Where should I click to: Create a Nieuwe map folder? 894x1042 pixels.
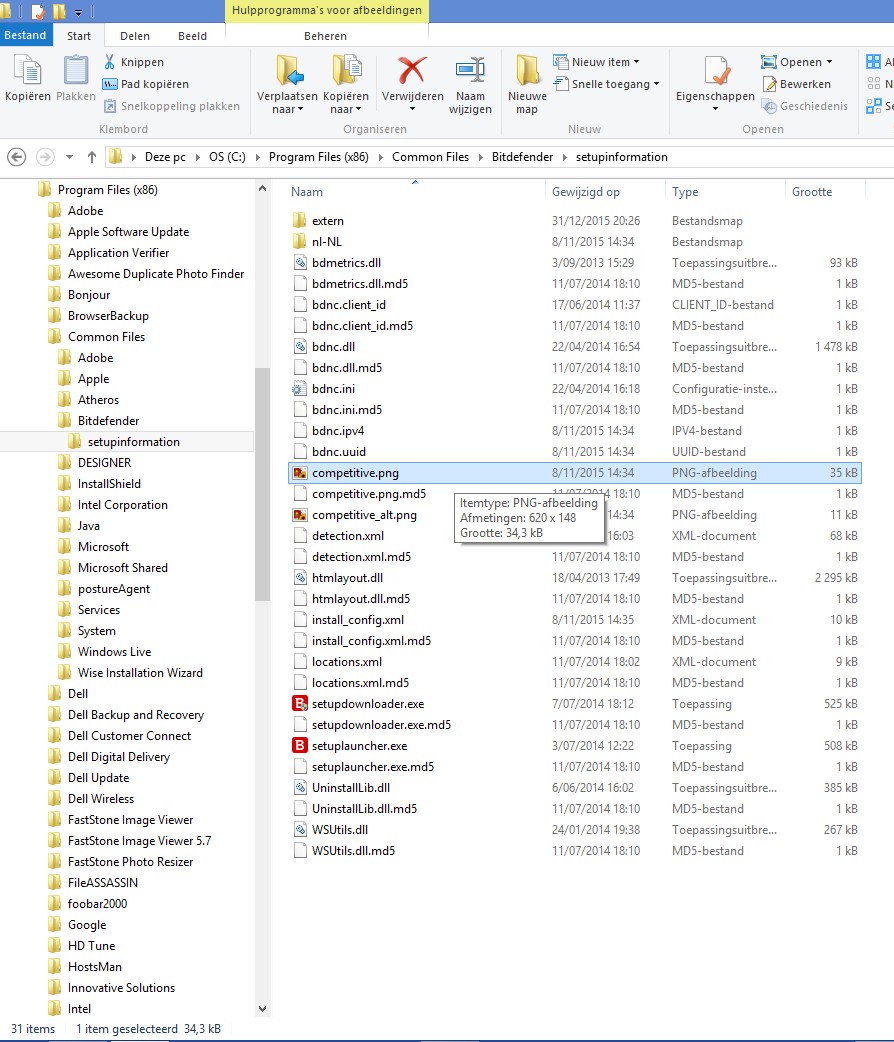tap(527, 84)
